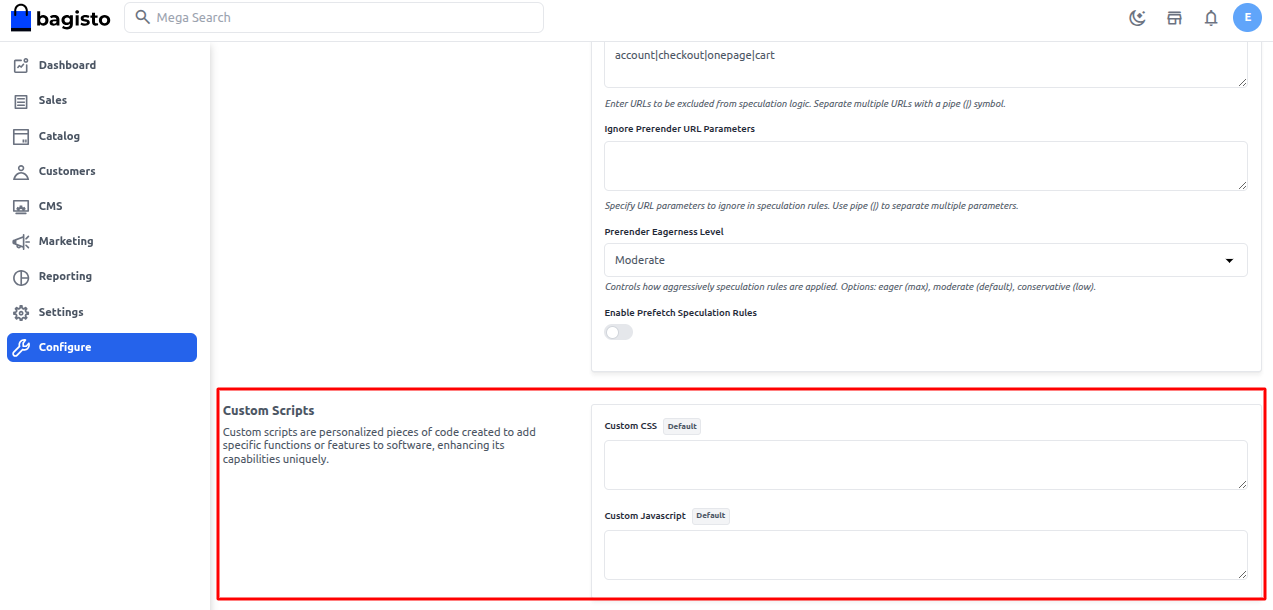Select the Customers people icon
The width and height of the screenshot is (1273, 610).
[22, 170]
